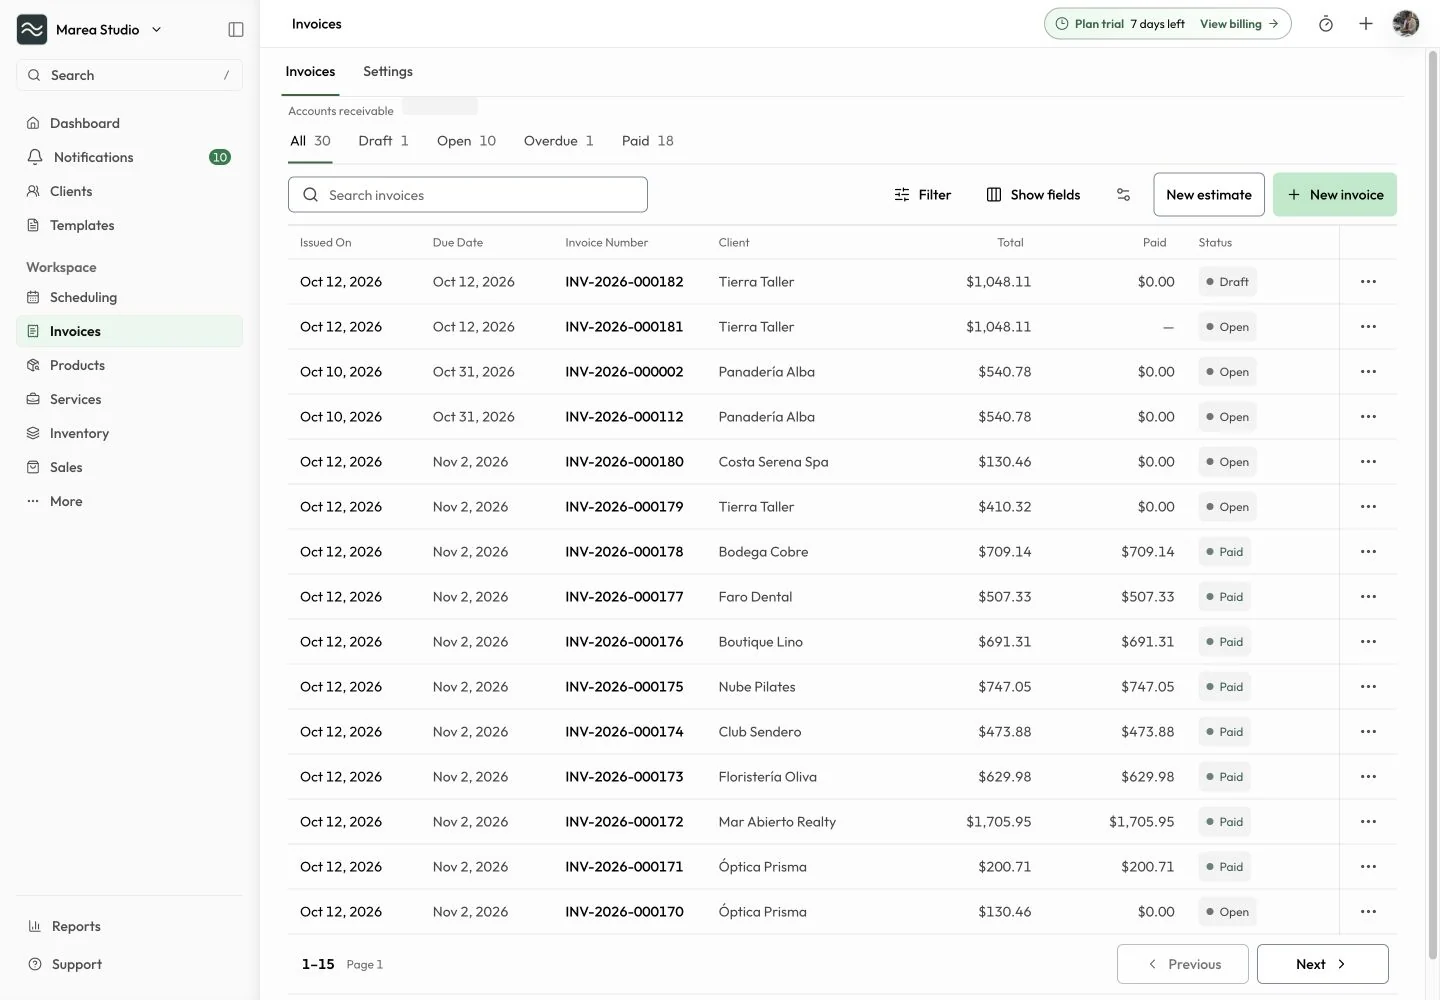Select the Open status filter tab
The image size is (1440, 1000).
pyautogui.click(x=466, y=141)
